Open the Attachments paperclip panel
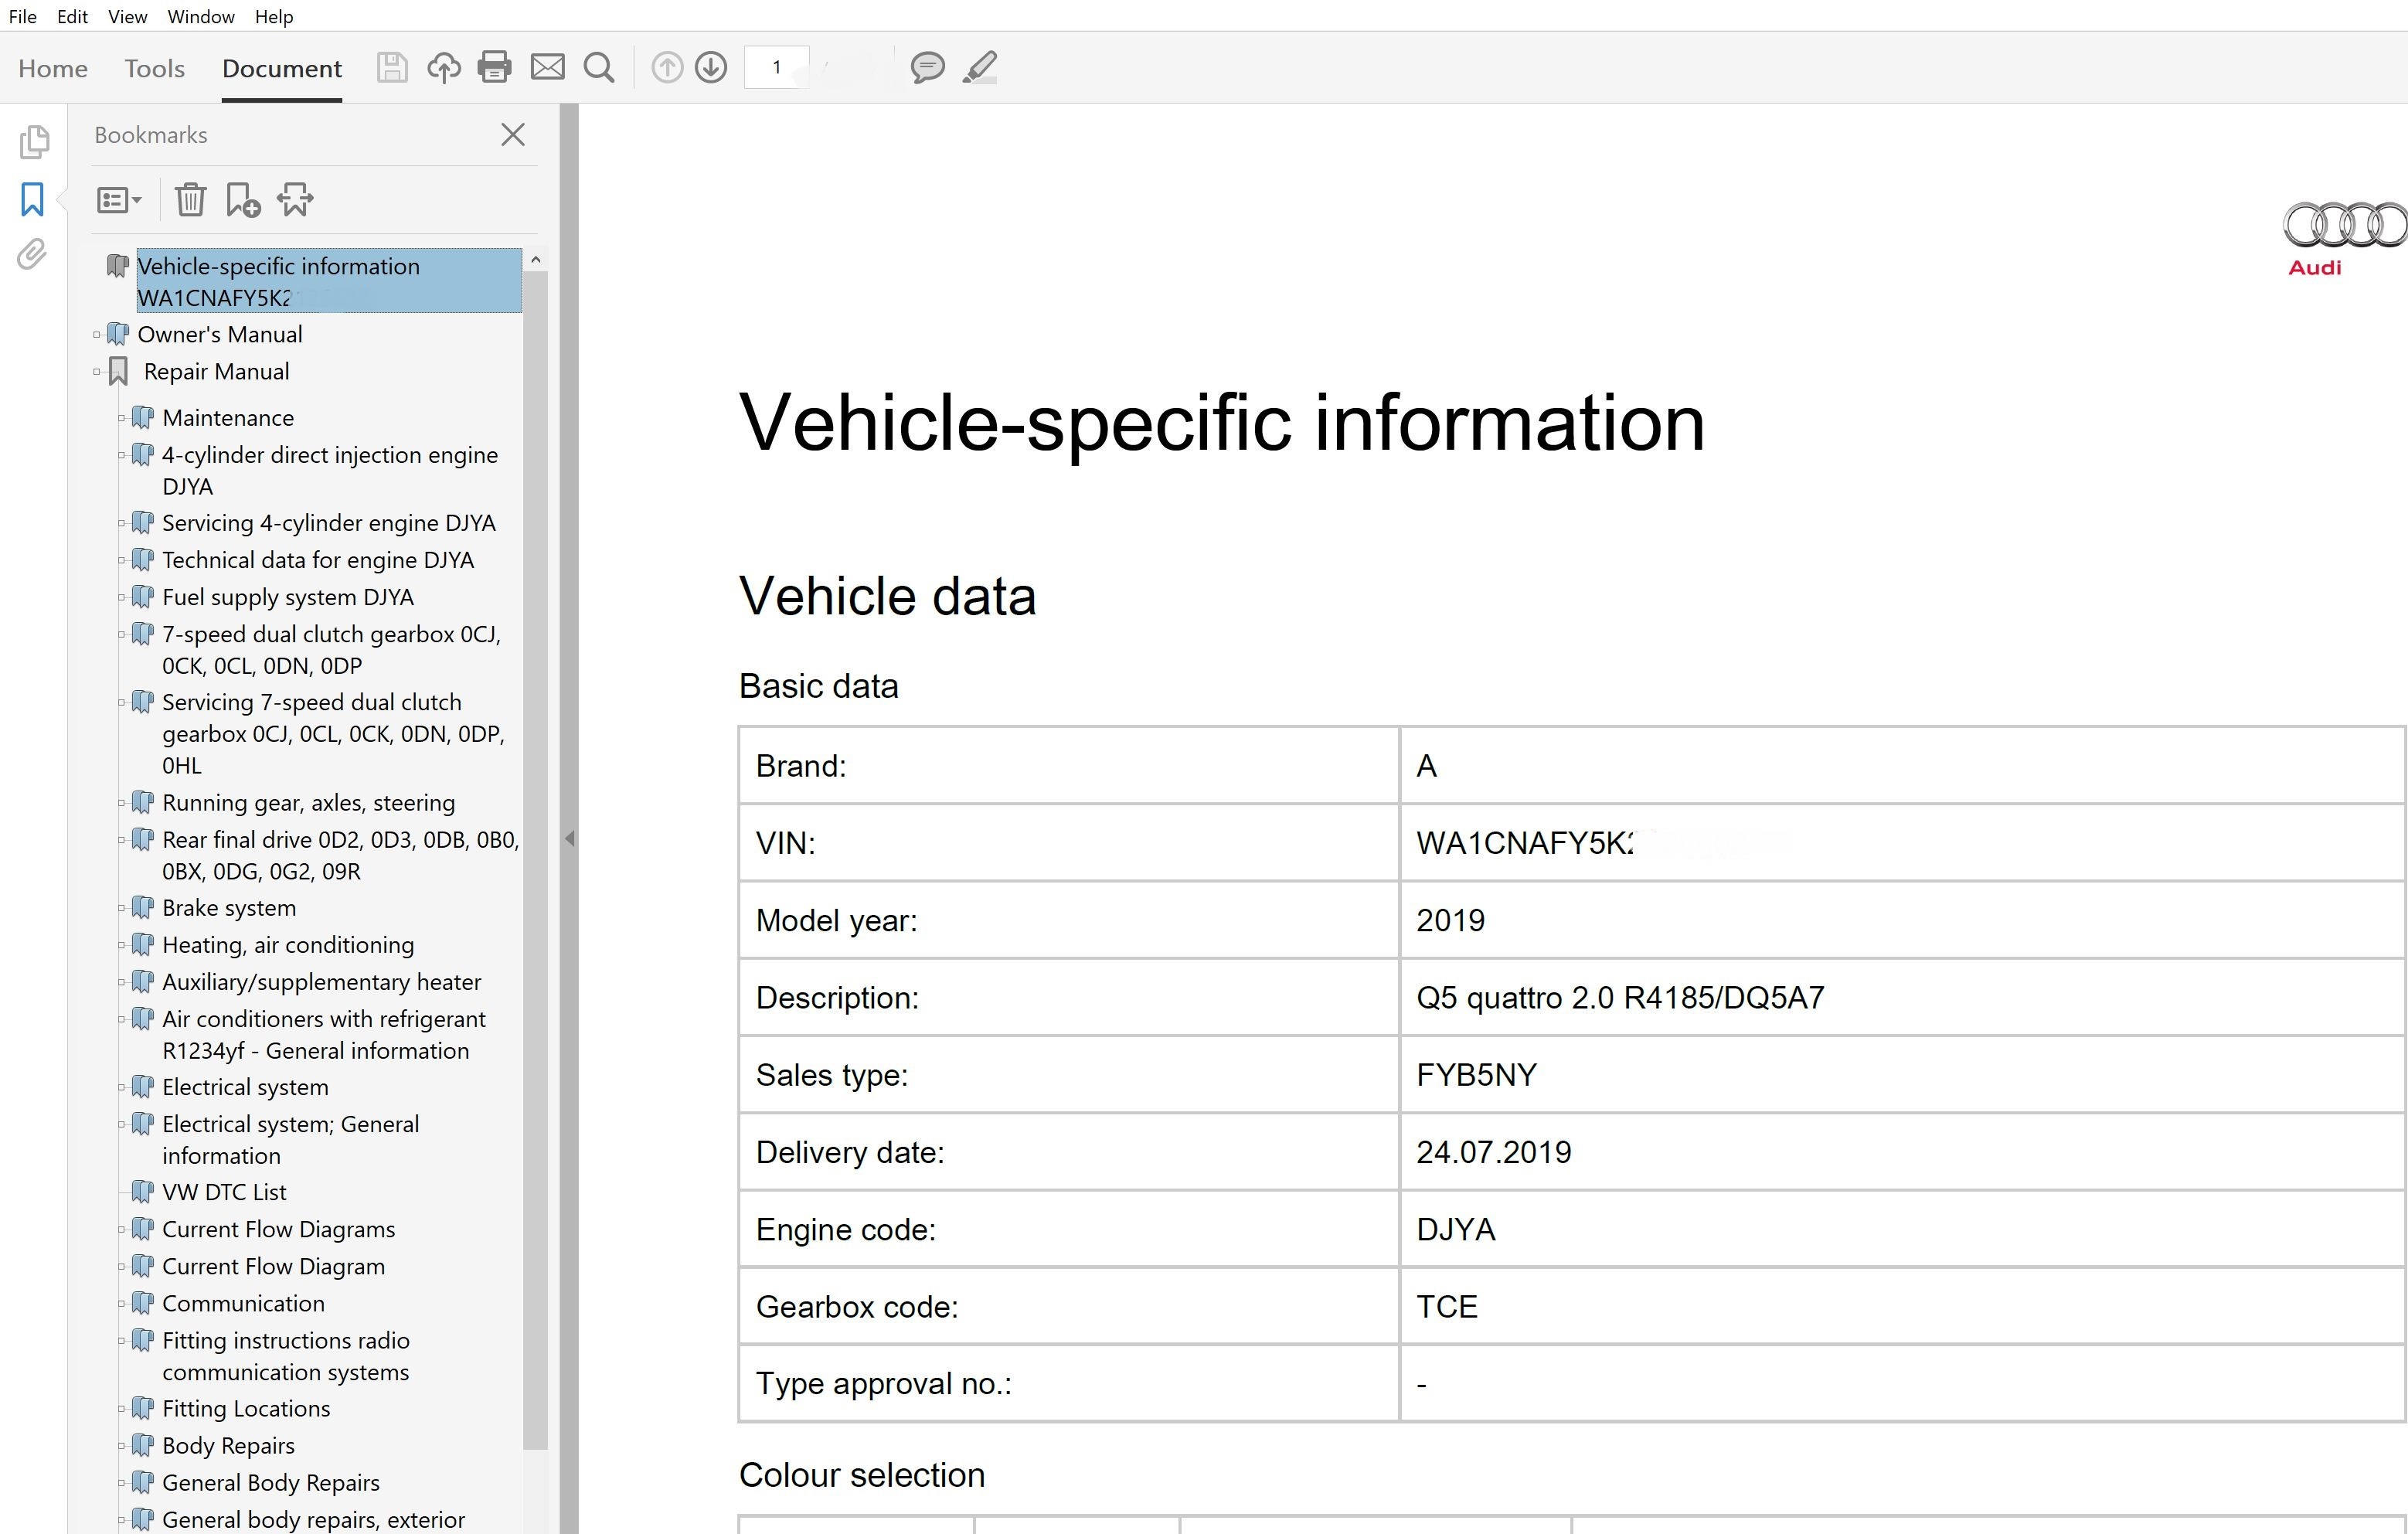Image resolution: width=2408 pixels, height=1534 pixels. [32, 254]
